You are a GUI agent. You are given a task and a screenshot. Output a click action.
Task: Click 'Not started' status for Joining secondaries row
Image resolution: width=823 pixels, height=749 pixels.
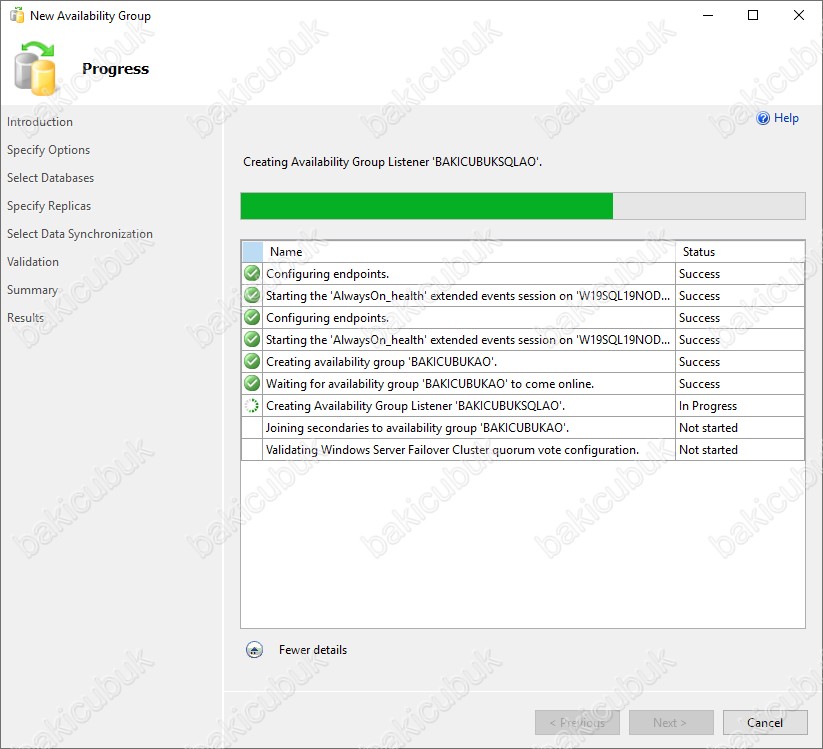pos(740,428)
